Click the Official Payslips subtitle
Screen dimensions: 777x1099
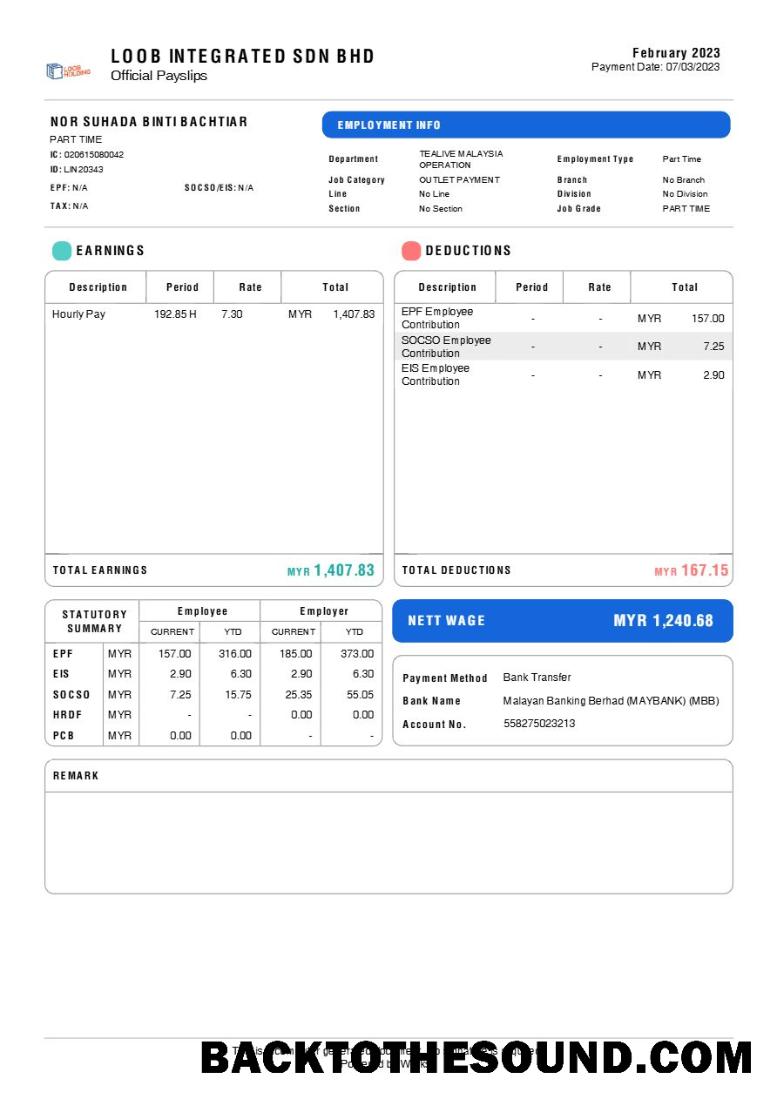159,75
